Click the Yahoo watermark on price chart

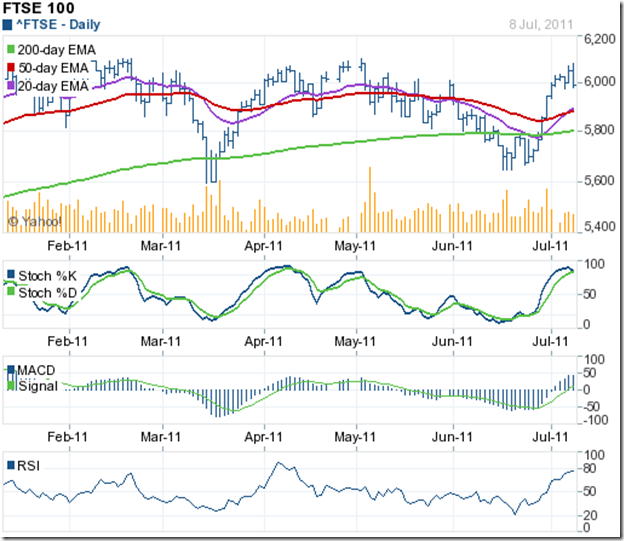pyautogui.click(x=34, y=220)
